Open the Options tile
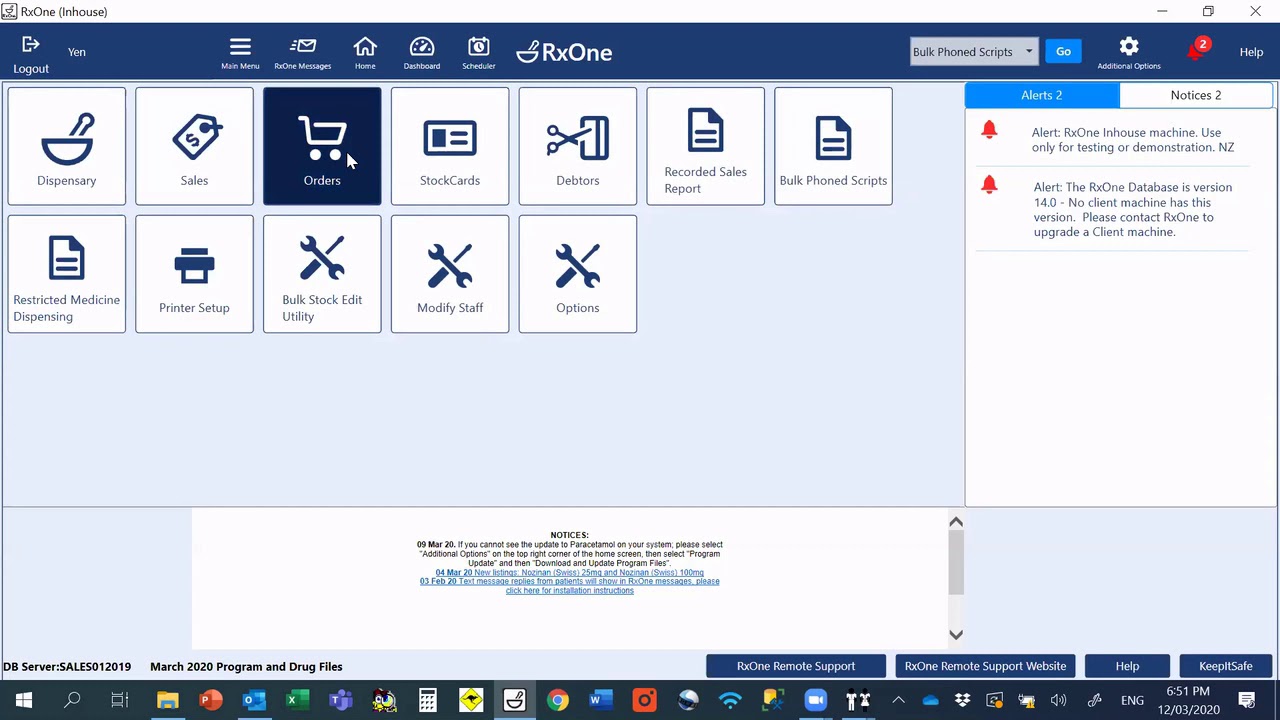The width and height of the screenshot is (1280, 720). pyautogui.click(x=578, y=274)
